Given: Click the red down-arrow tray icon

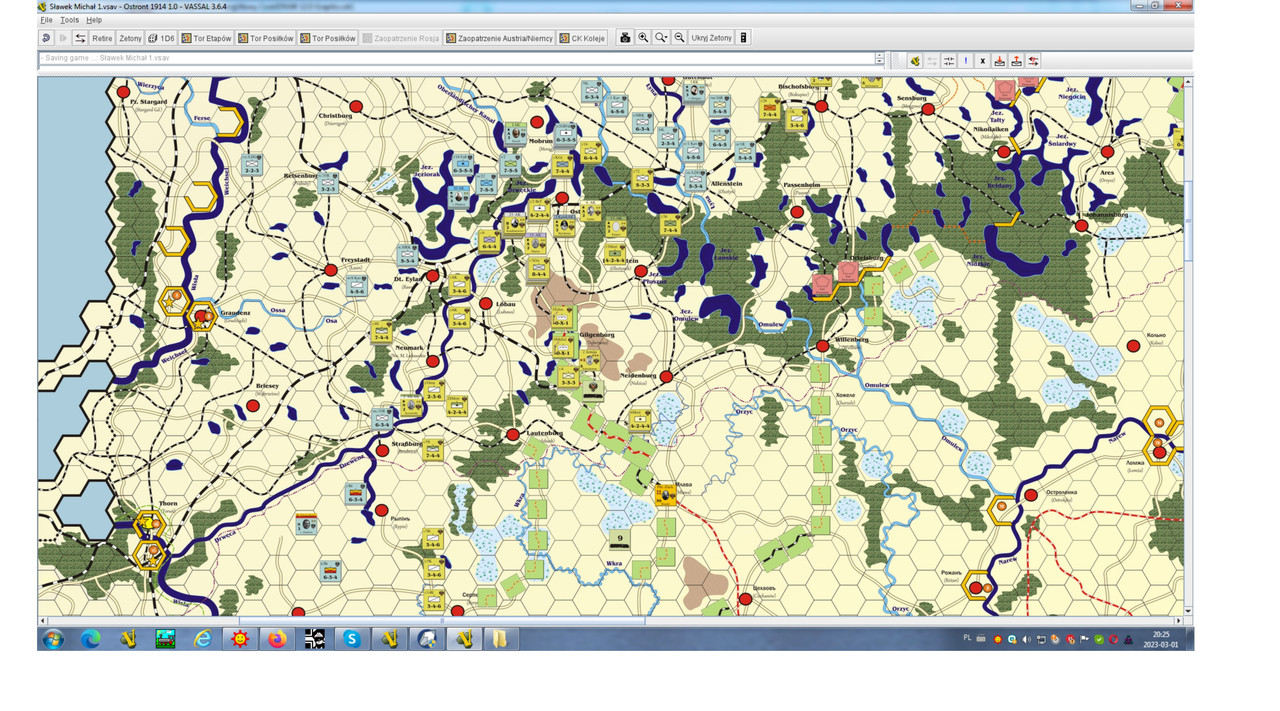Looking at the screenshot, I should (1000, 61).
